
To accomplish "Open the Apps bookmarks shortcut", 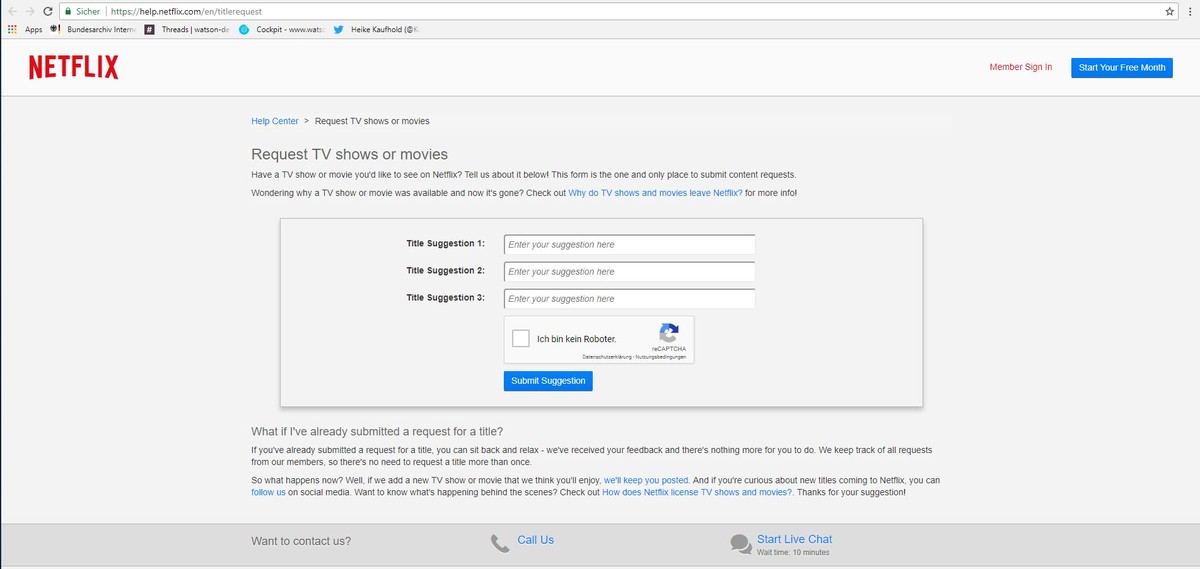I will 25,30.
